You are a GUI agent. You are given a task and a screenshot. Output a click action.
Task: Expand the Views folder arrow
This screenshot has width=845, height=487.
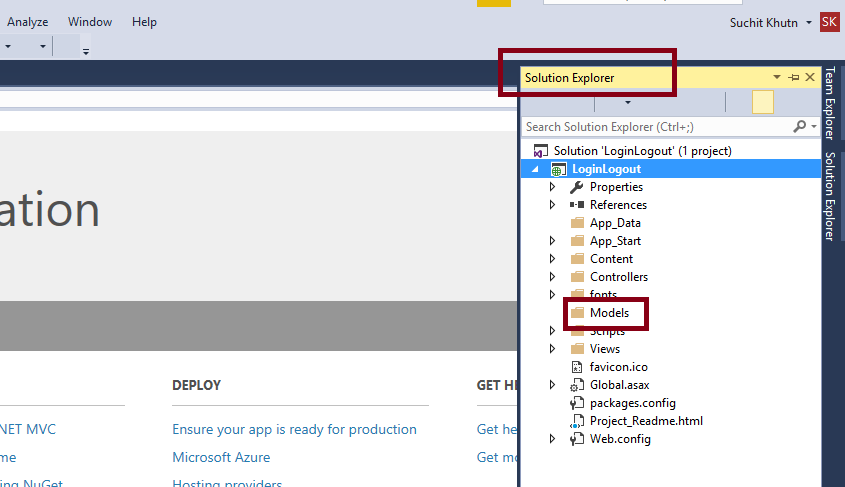552,349
